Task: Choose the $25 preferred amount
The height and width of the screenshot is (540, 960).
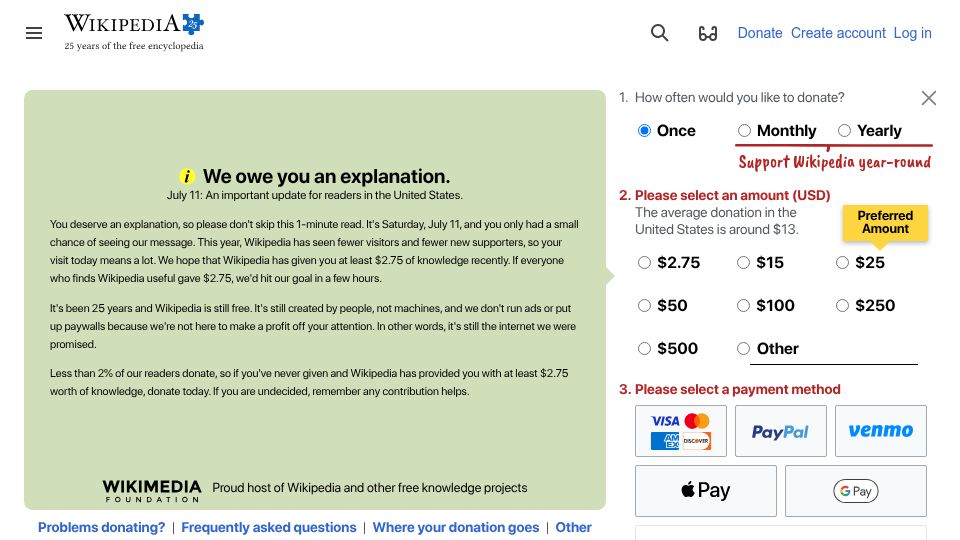Action: 842,263
